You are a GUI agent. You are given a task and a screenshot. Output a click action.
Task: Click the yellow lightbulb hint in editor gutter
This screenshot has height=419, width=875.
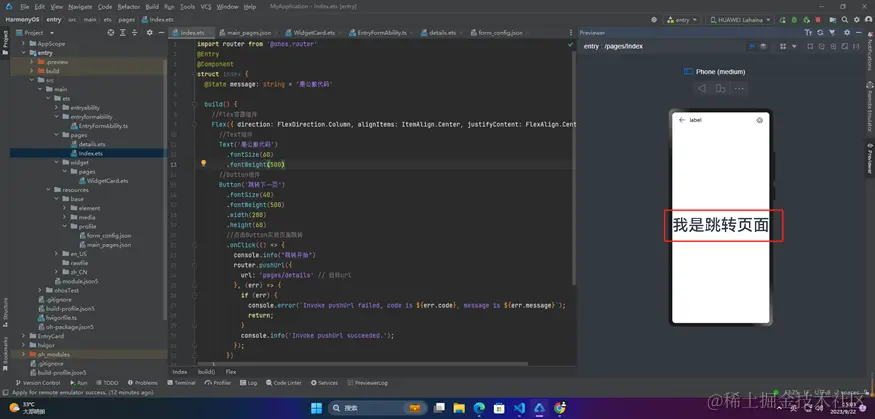coord(204,163)
